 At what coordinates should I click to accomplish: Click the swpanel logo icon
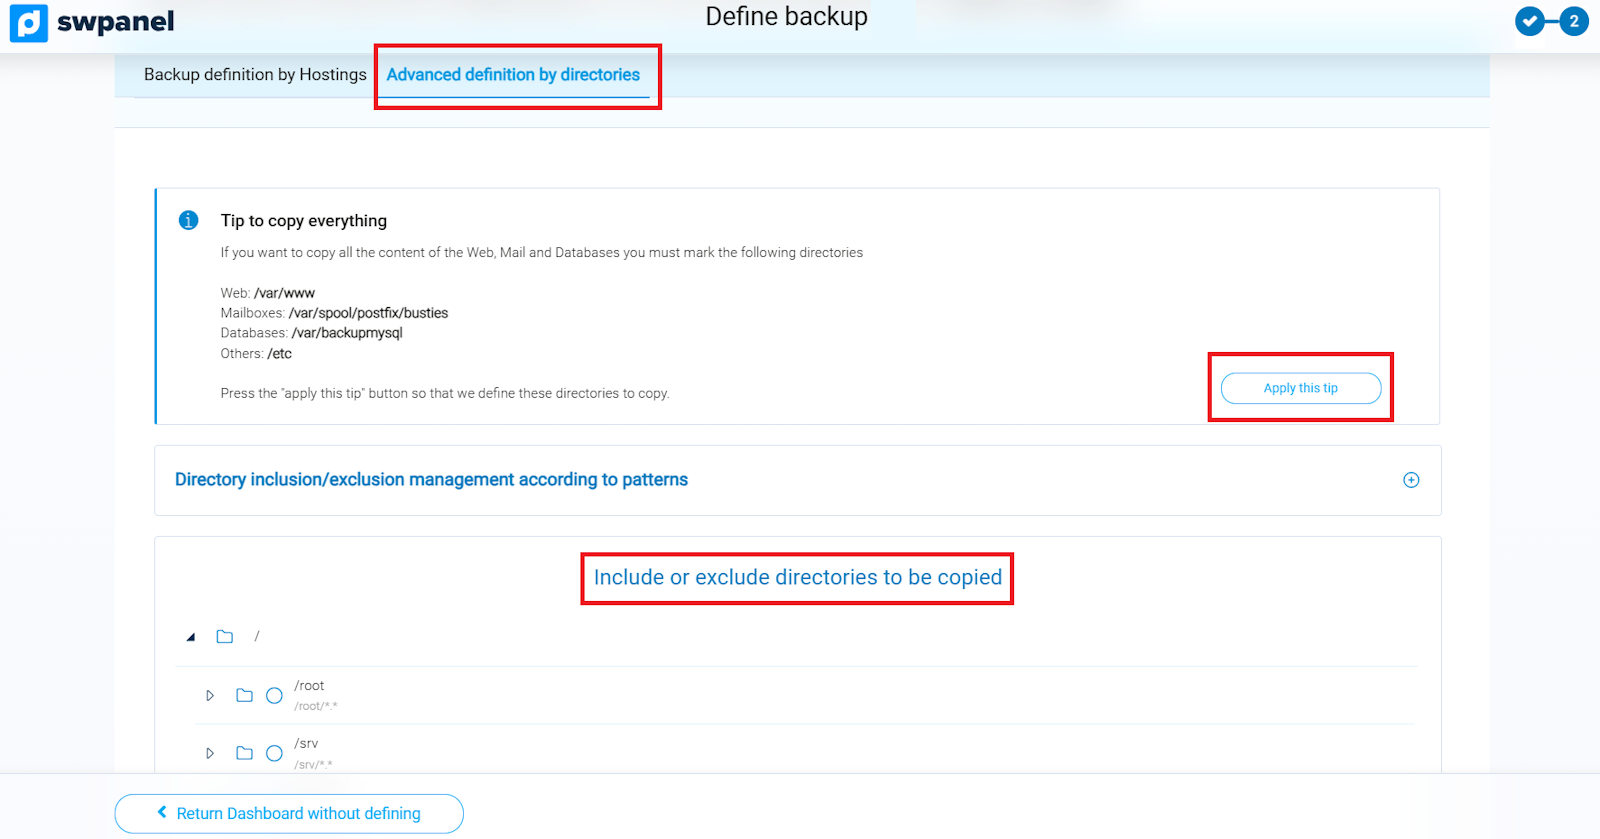[29, 23]
